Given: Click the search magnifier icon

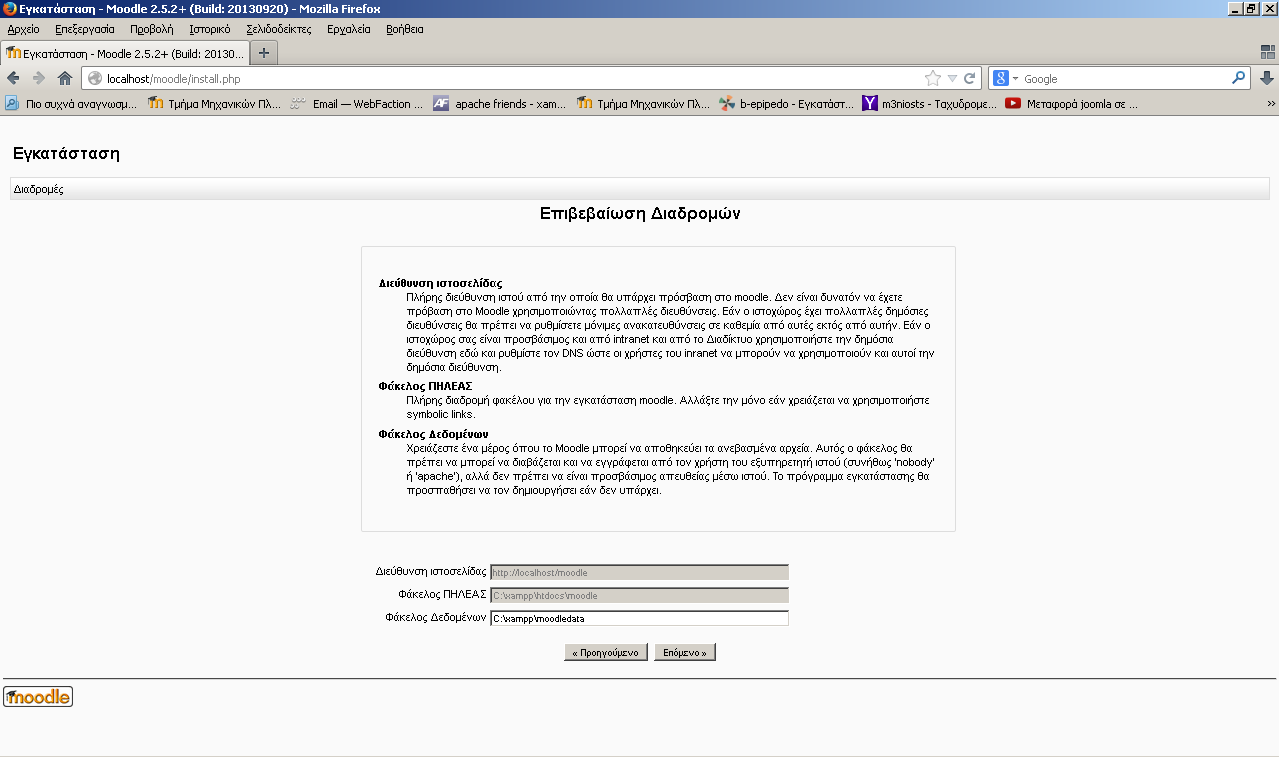Looking at the screenshot, I should (x=1239, y=78).
